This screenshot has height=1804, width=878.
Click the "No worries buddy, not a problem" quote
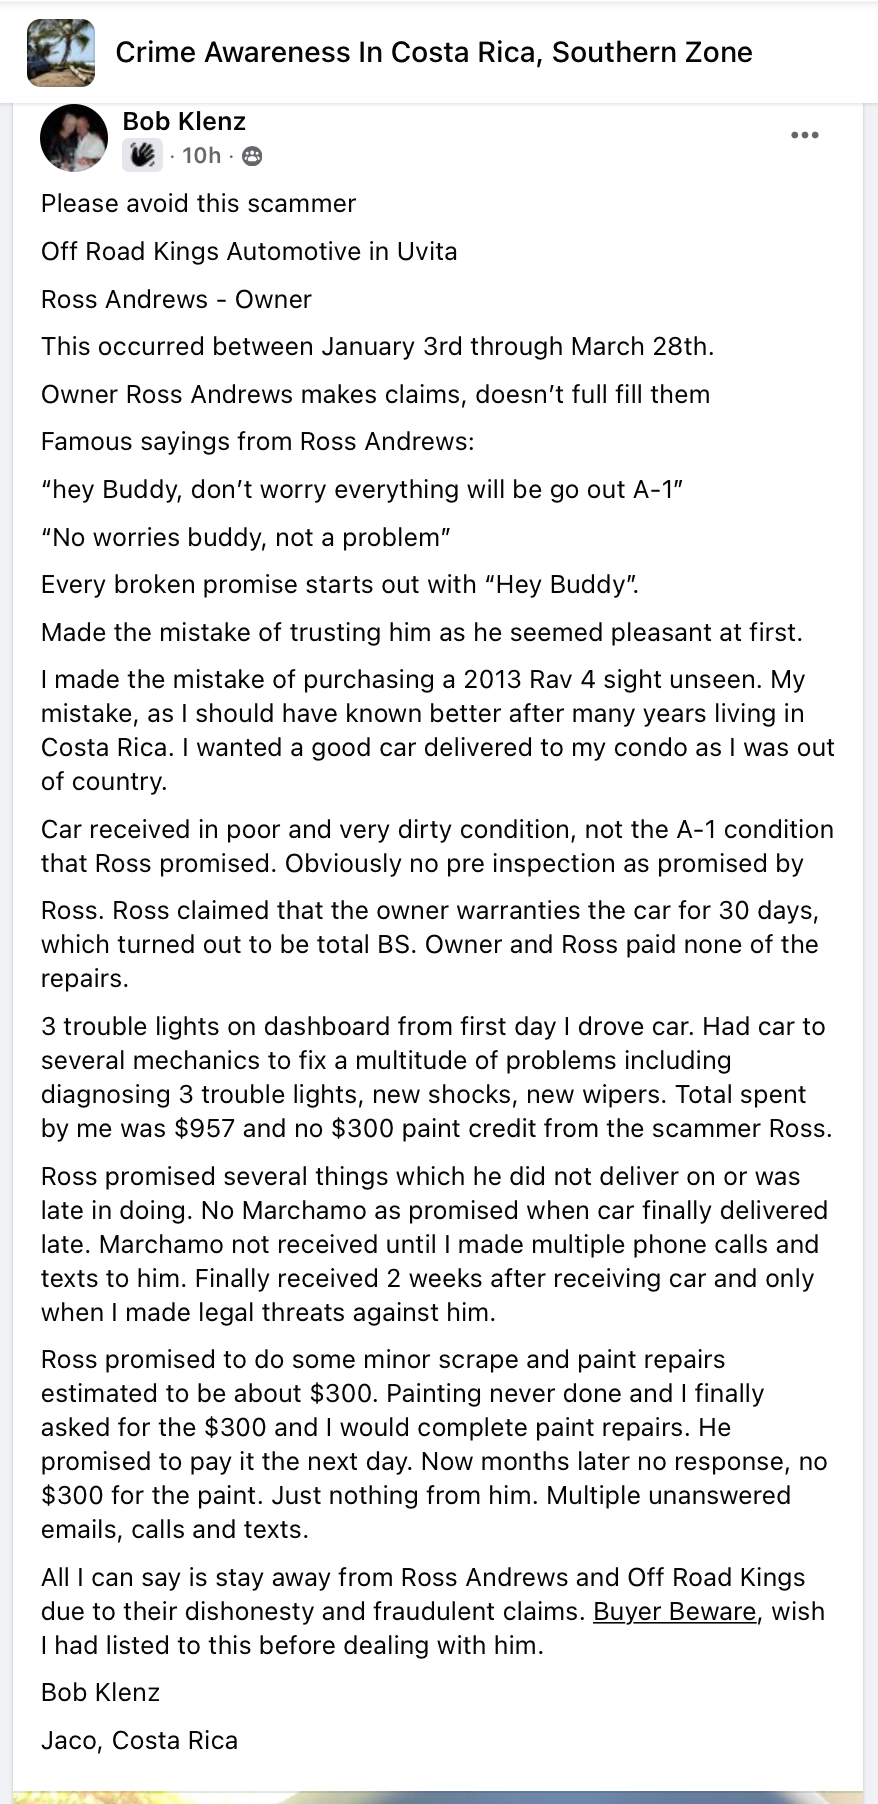[246, 537]
